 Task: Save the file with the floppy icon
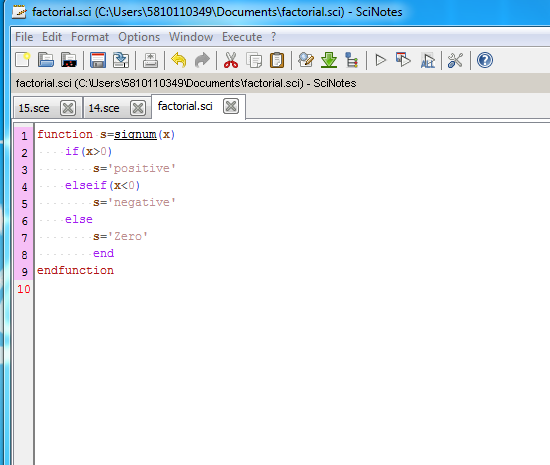coord(98,60)
